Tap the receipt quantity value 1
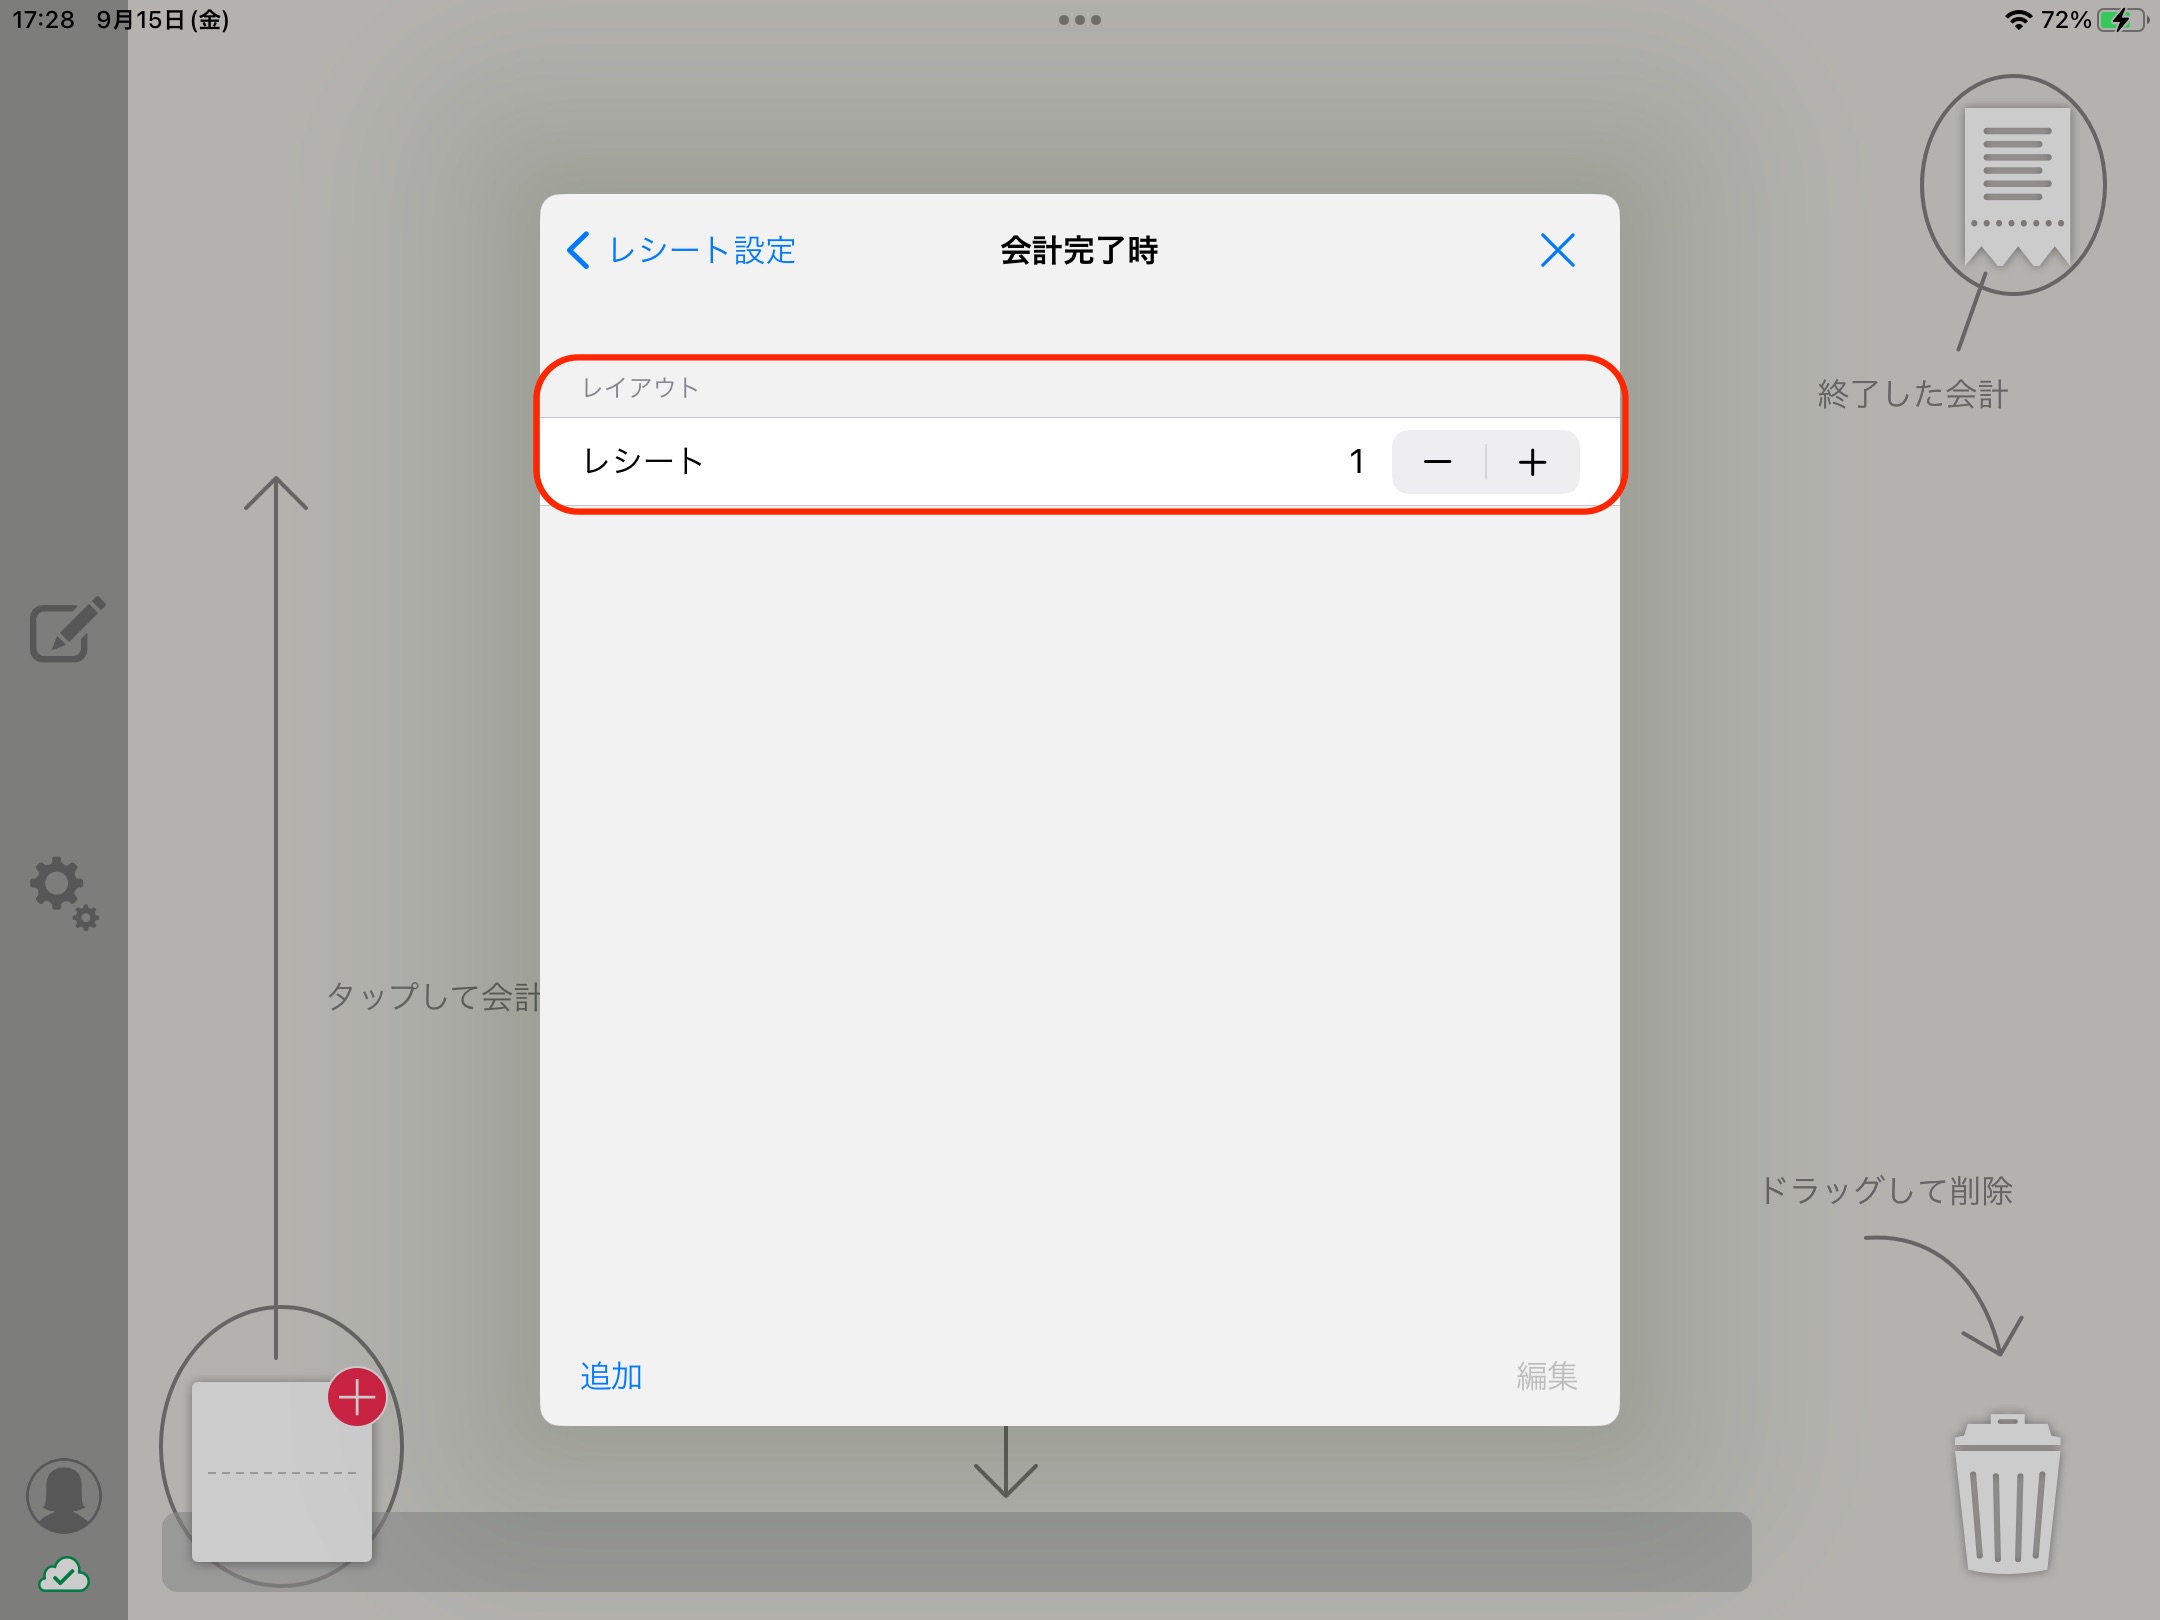2160x1620 pixels. [x=1357, y=461]
